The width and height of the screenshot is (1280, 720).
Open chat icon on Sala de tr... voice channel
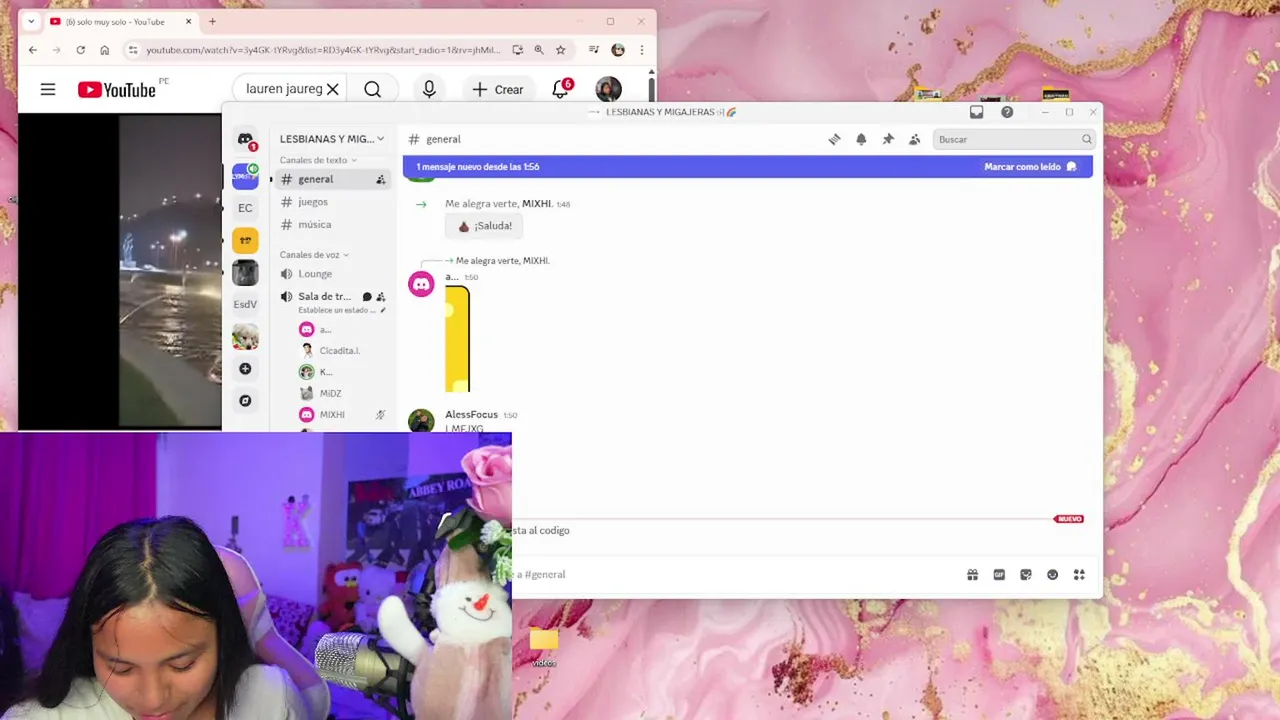coord(367,297)
